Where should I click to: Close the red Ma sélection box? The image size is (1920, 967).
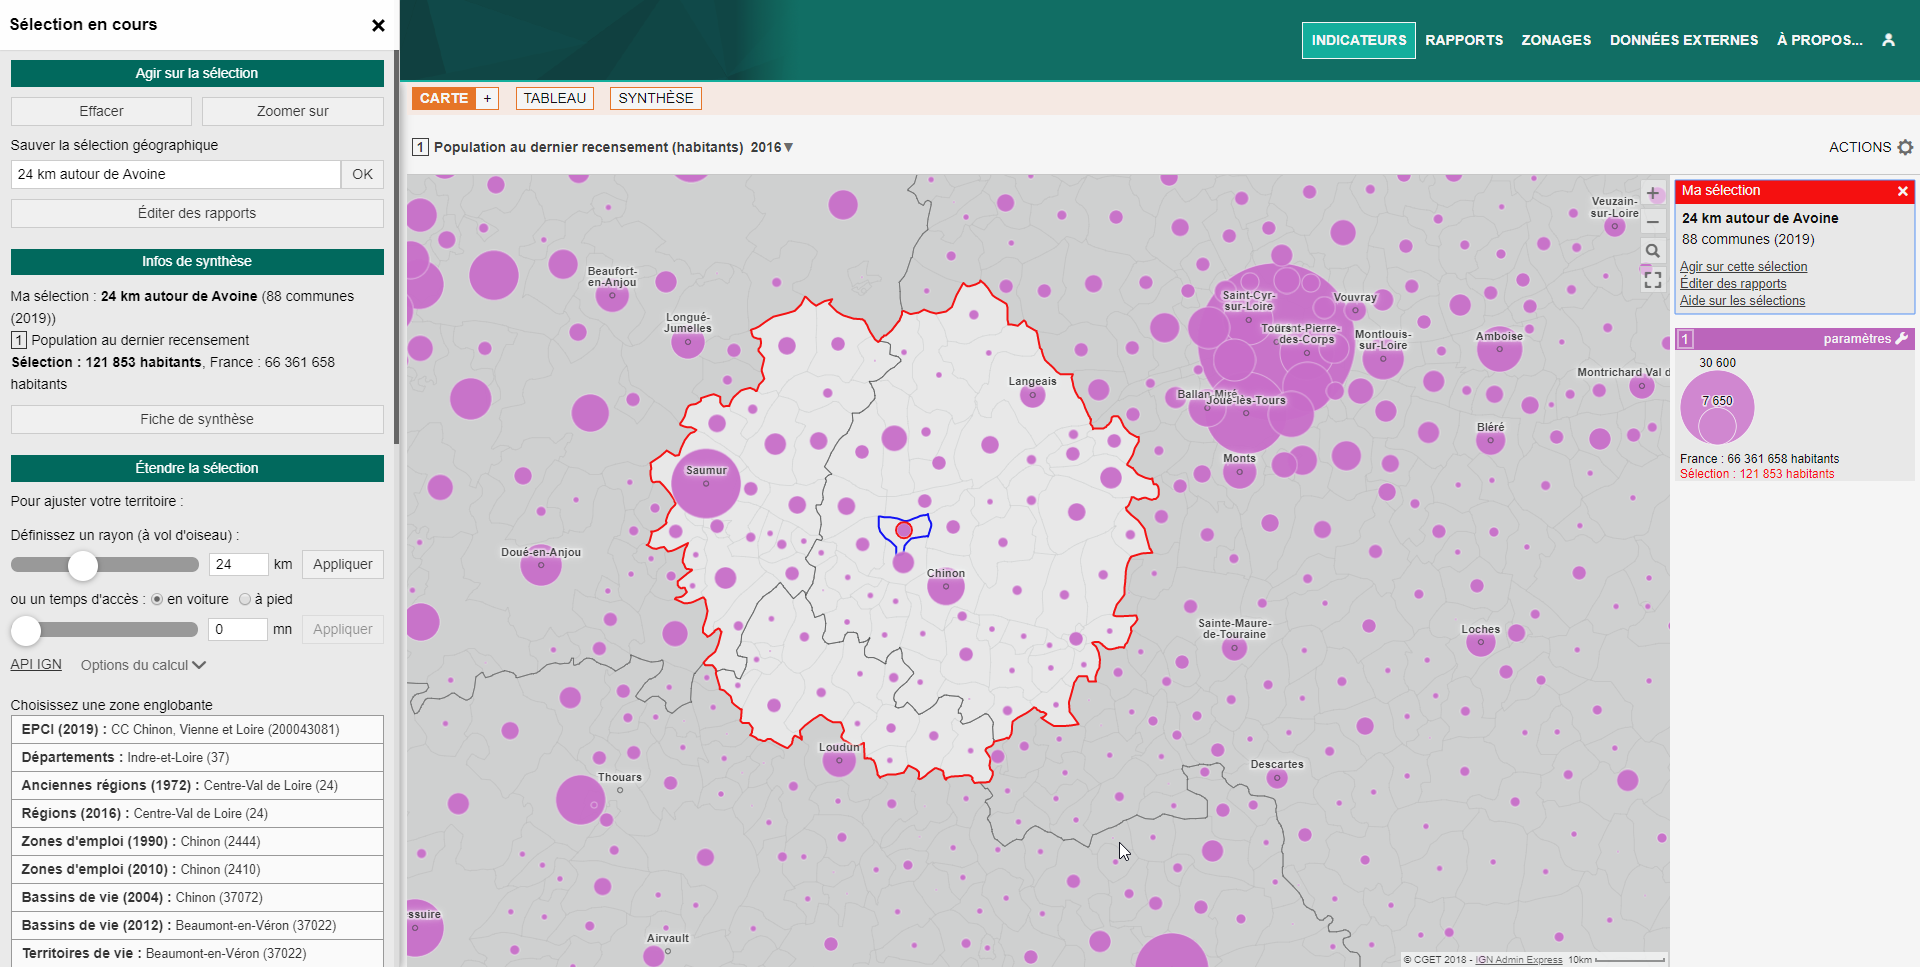point(1902,191)
